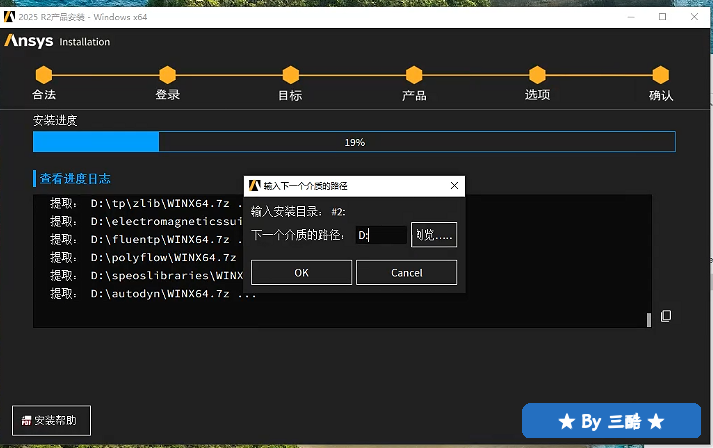The height and width of the screenshot is (448, 713).
Task: Click the 产品 step hexagon
Action: coord(414,75)
